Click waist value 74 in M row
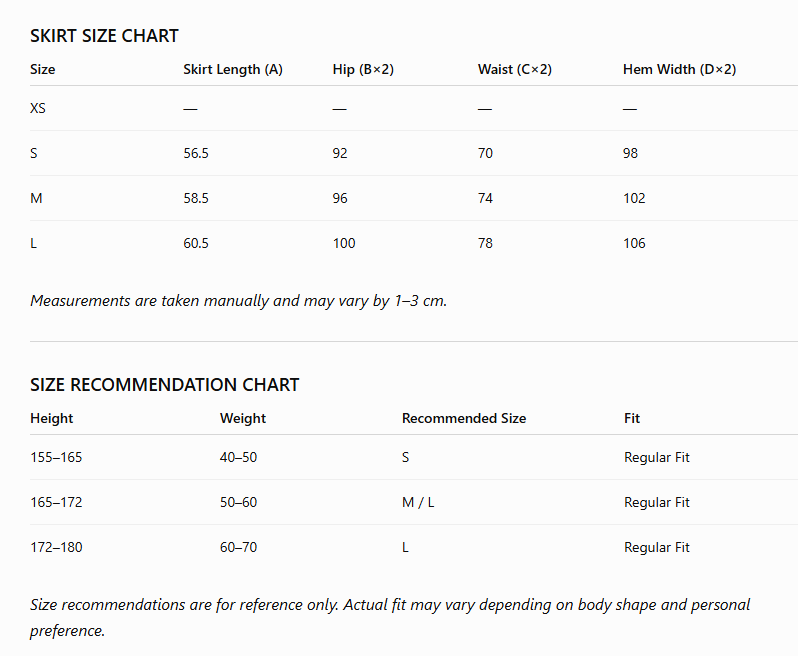 pyautogui.click(x=485, y=198)
